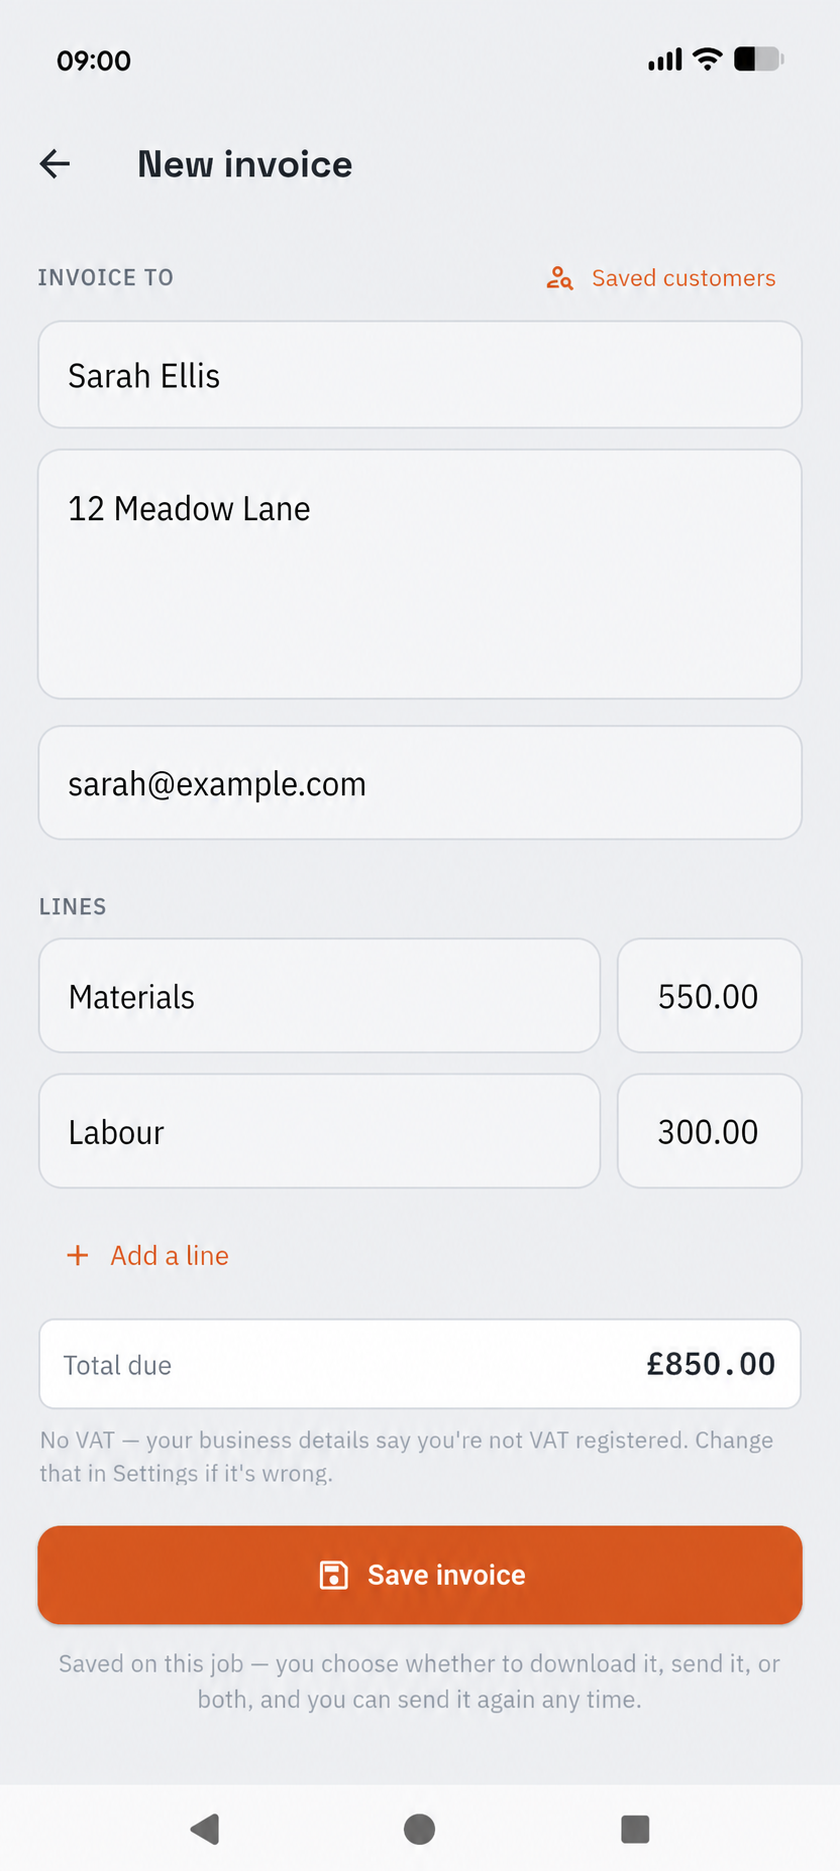Tap the floppy disk save icon
This screenshot has height=1871, width=840.
[333, 1575]
